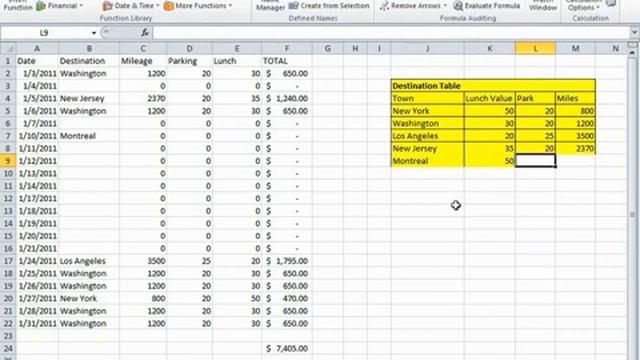Open Evaluate Formula
Screen dimensions: 640x360
(x=487, y=6)
